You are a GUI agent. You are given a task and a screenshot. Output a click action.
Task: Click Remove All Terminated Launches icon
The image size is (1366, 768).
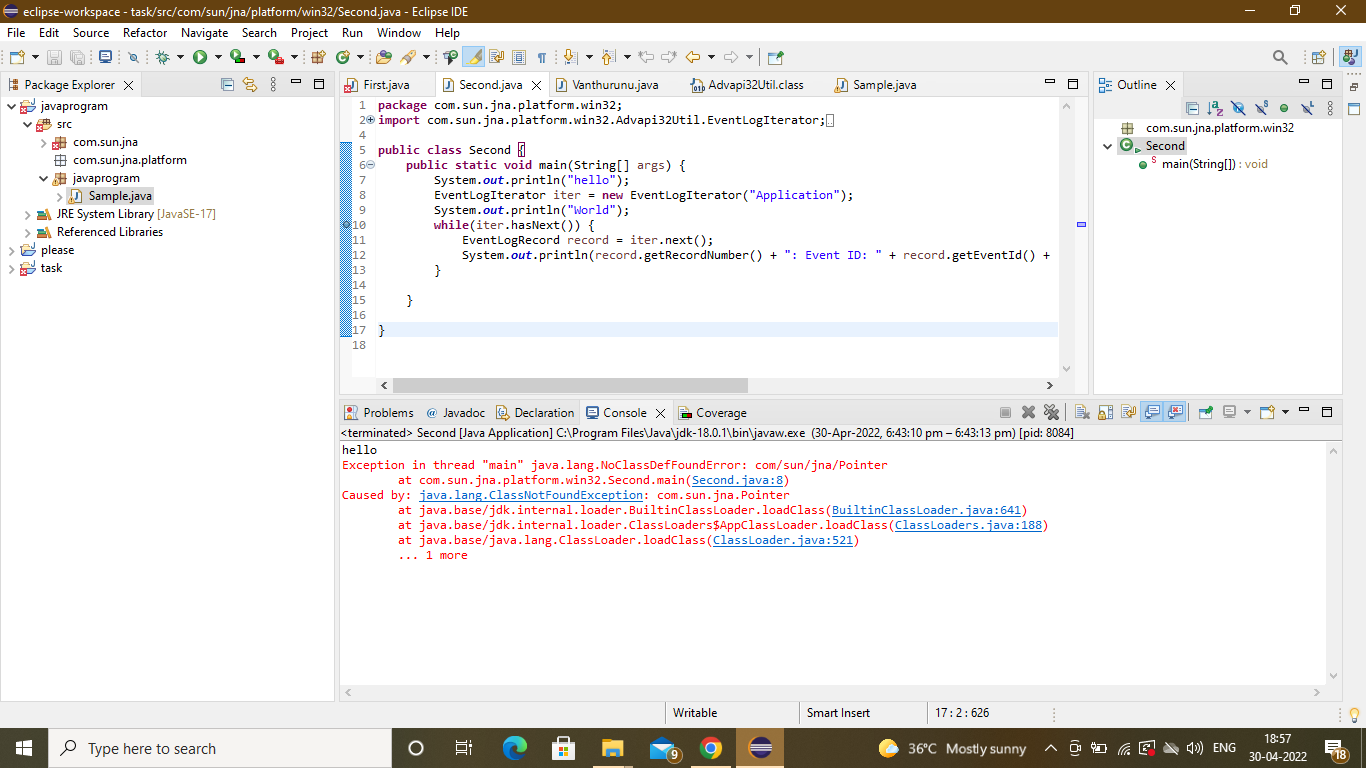coord(1051,412)
